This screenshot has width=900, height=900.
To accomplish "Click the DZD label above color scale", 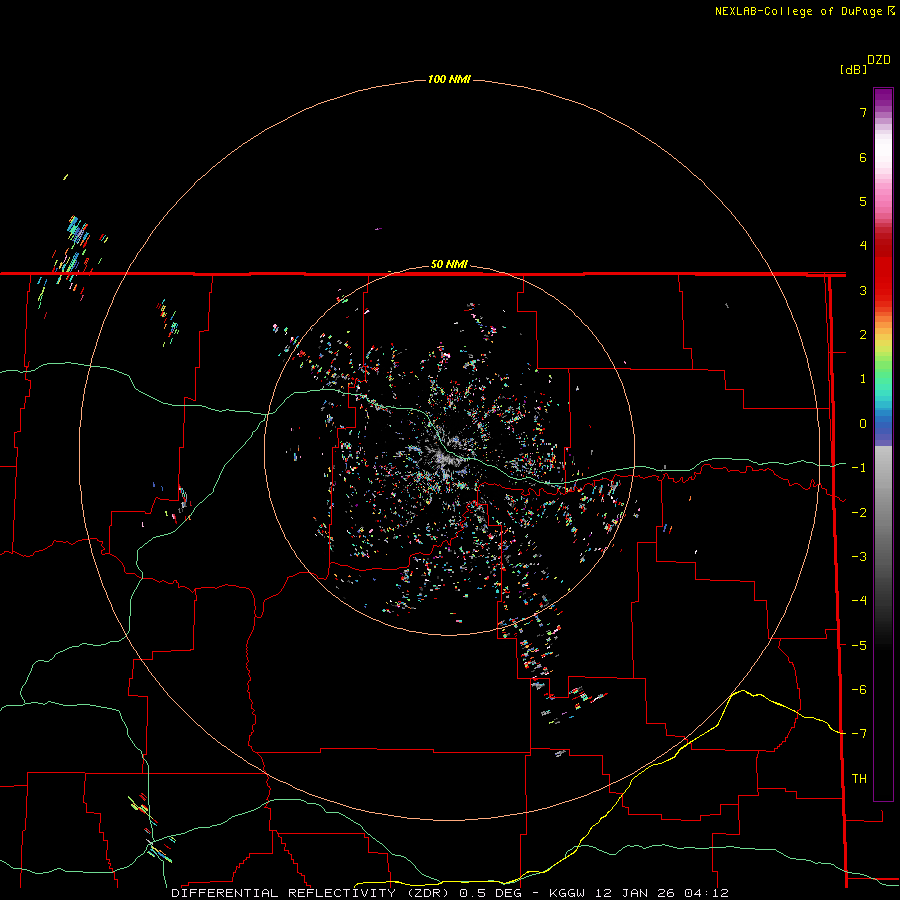I will (x=879, y=60).
